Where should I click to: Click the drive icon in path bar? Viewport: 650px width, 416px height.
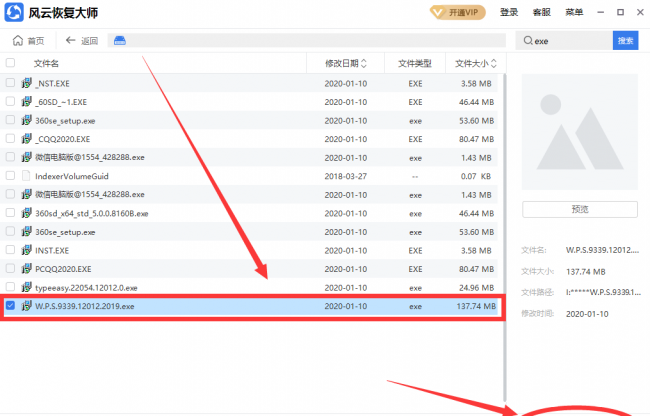click(x=120, y=41)
